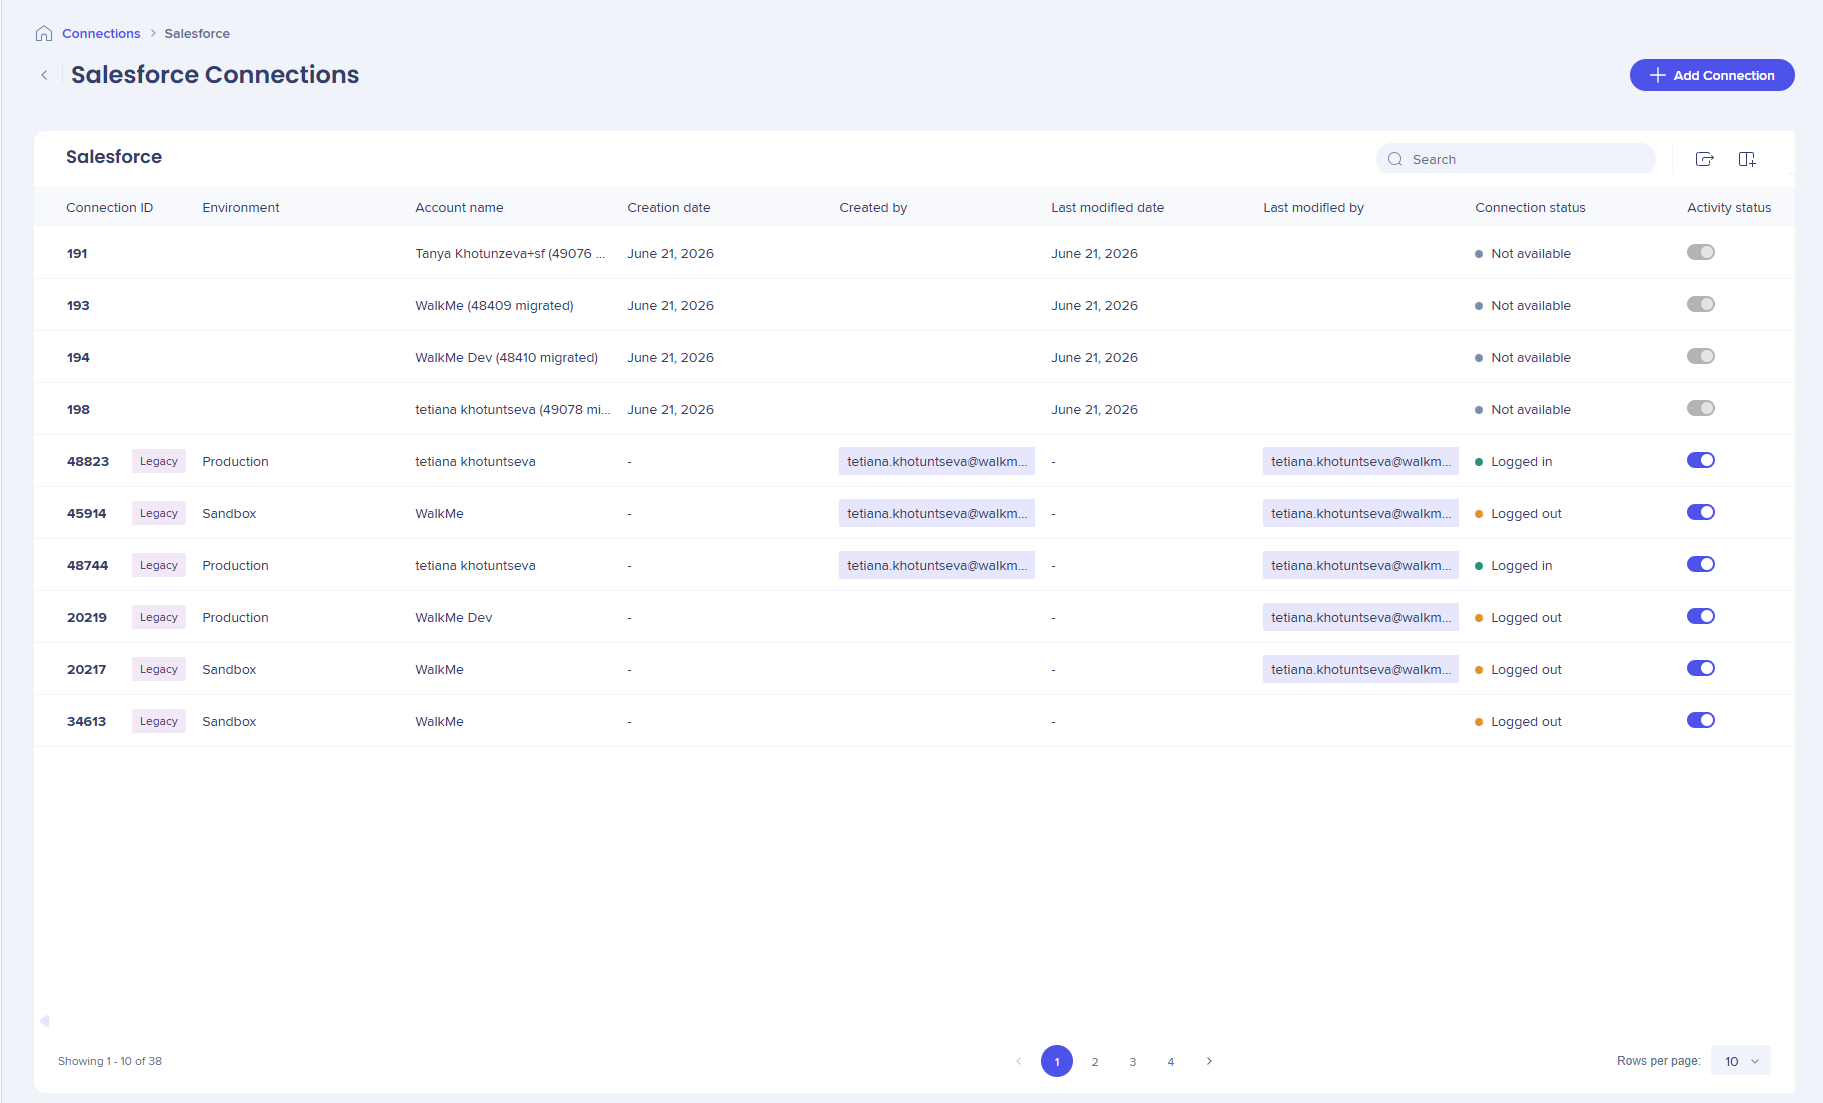The image size is (1823, 1103).
Task: Open Last modified by chip for 20217
Action: pyautogui.click(x=1361, y=669)
